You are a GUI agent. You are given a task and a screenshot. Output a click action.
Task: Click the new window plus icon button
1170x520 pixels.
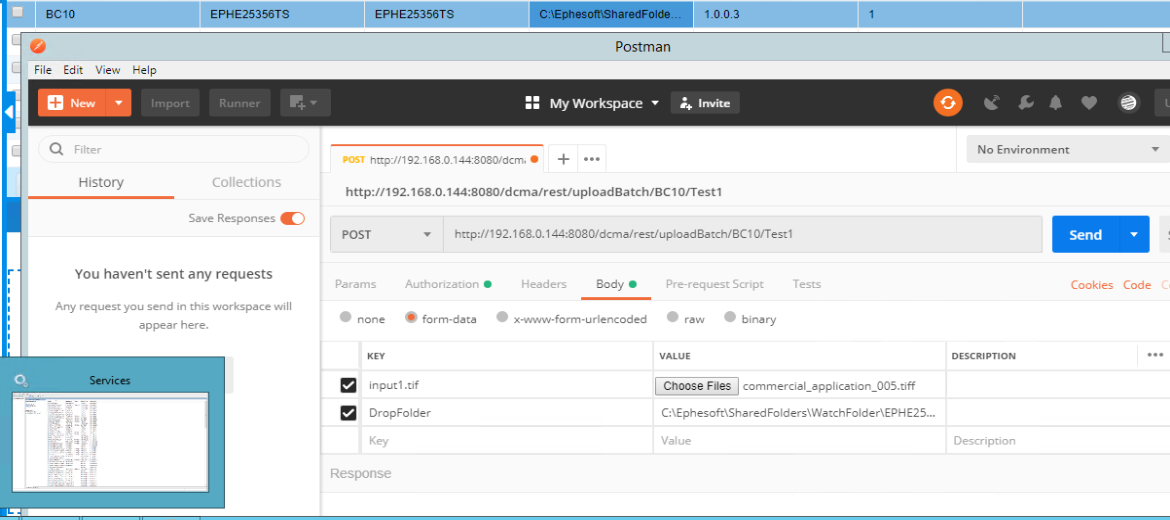tap(305, 103)
